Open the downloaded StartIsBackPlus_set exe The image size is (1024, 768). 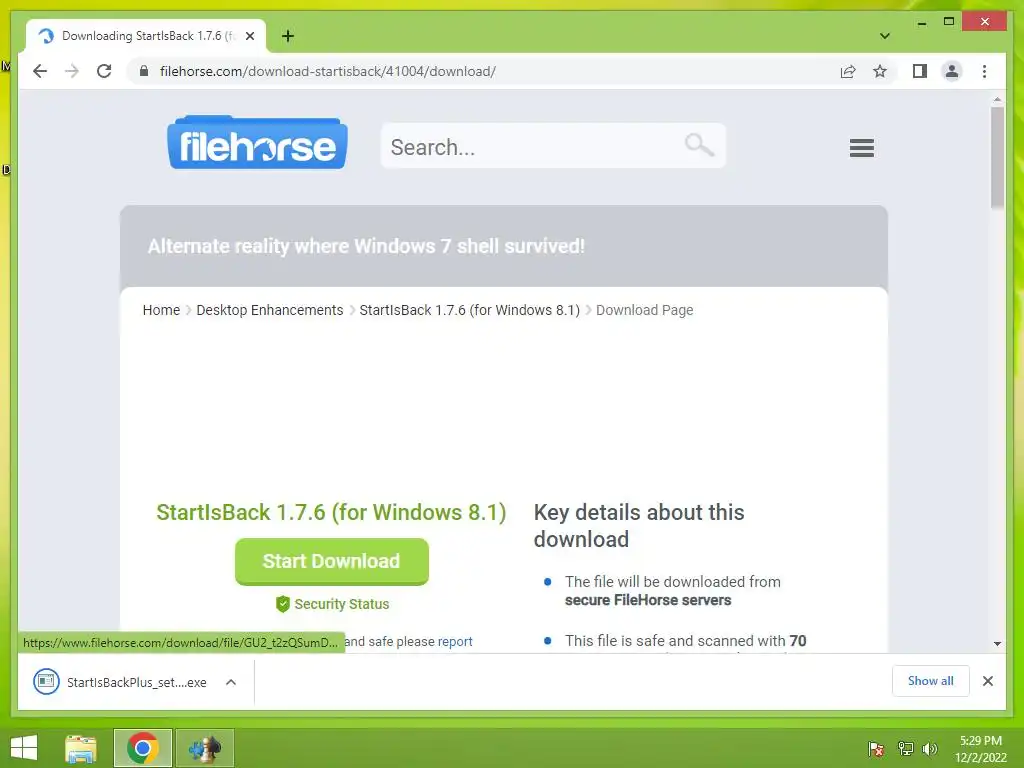(x=120, y=682)
